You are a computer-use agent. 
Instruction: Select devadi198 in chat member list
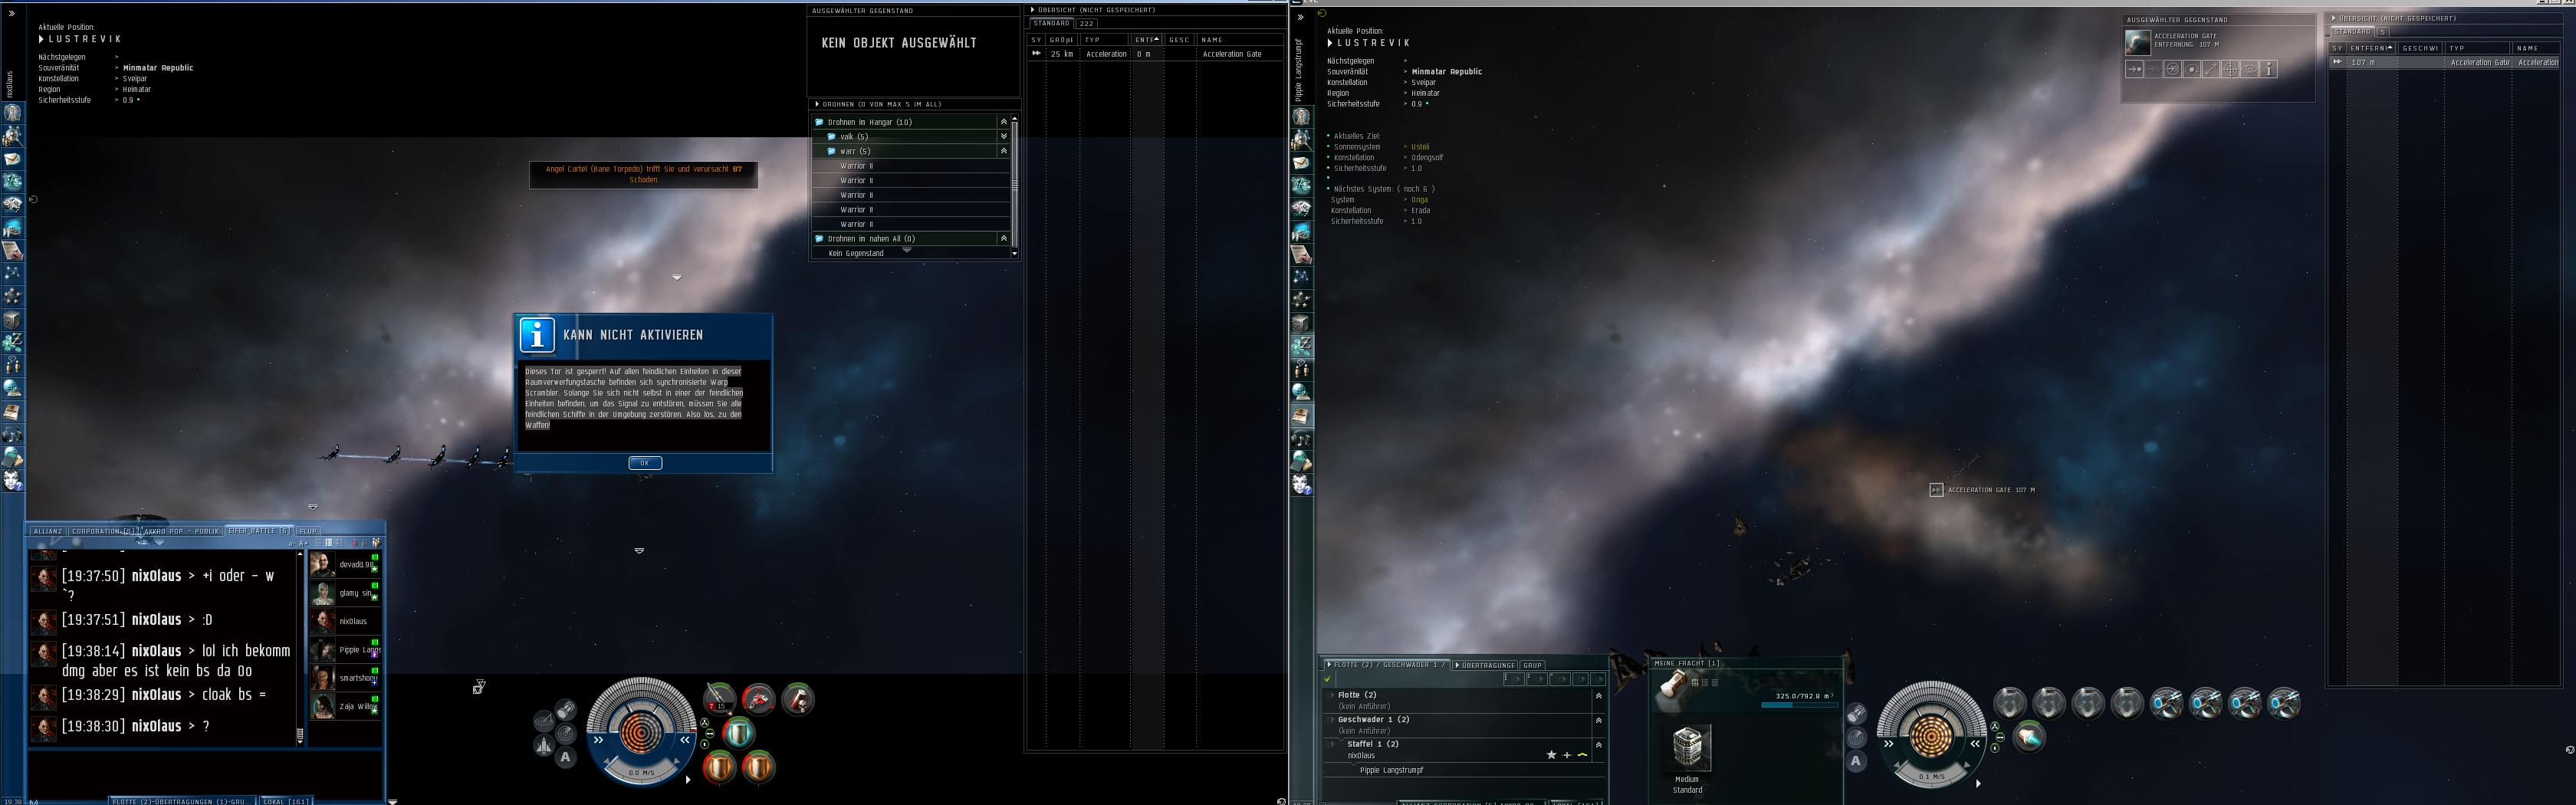click(344, 565)
